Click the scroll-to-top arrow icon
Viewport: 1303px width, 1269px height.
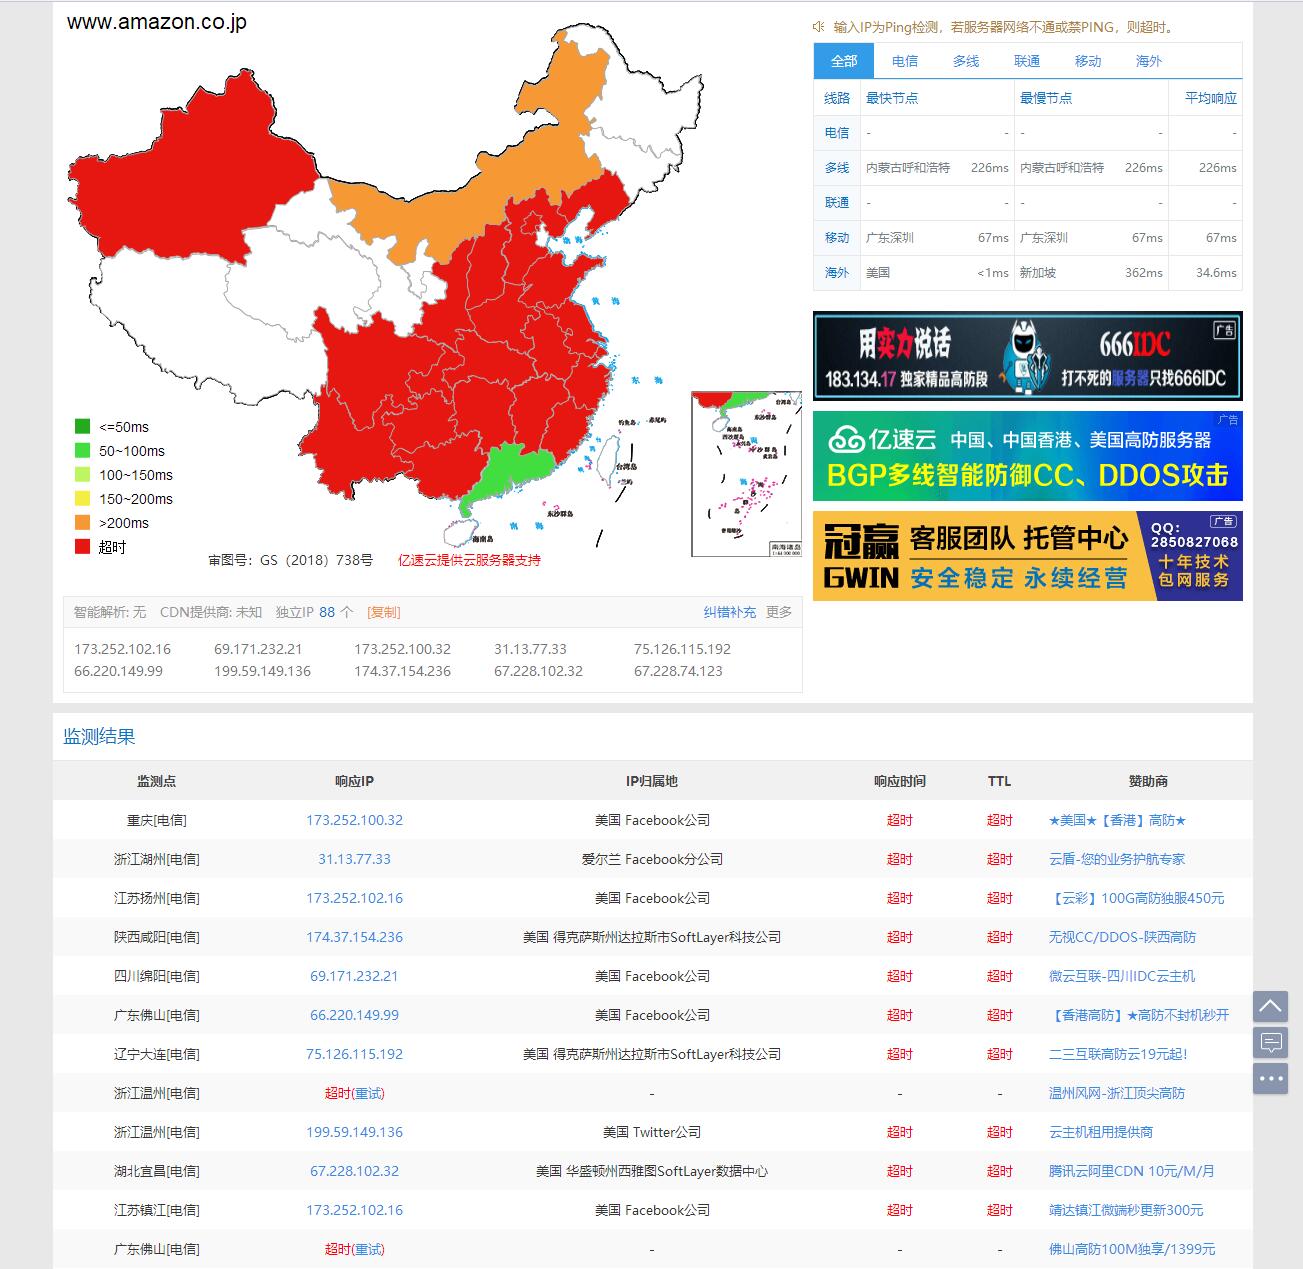click(x=1270, y=1006)
